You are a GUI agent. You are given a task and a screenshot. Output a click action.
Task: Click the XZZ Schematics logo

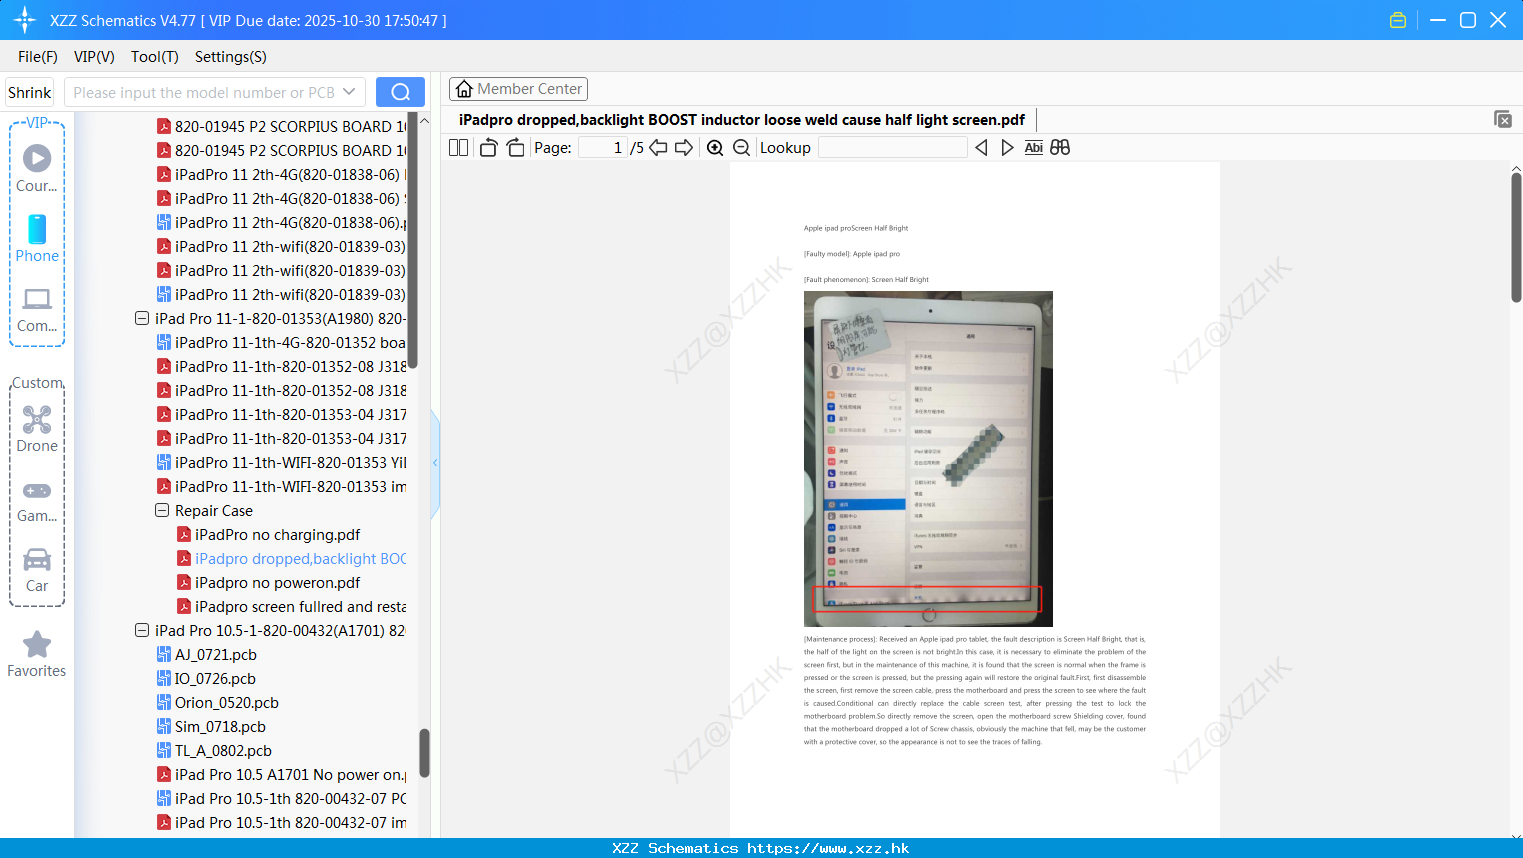[25, 20]
